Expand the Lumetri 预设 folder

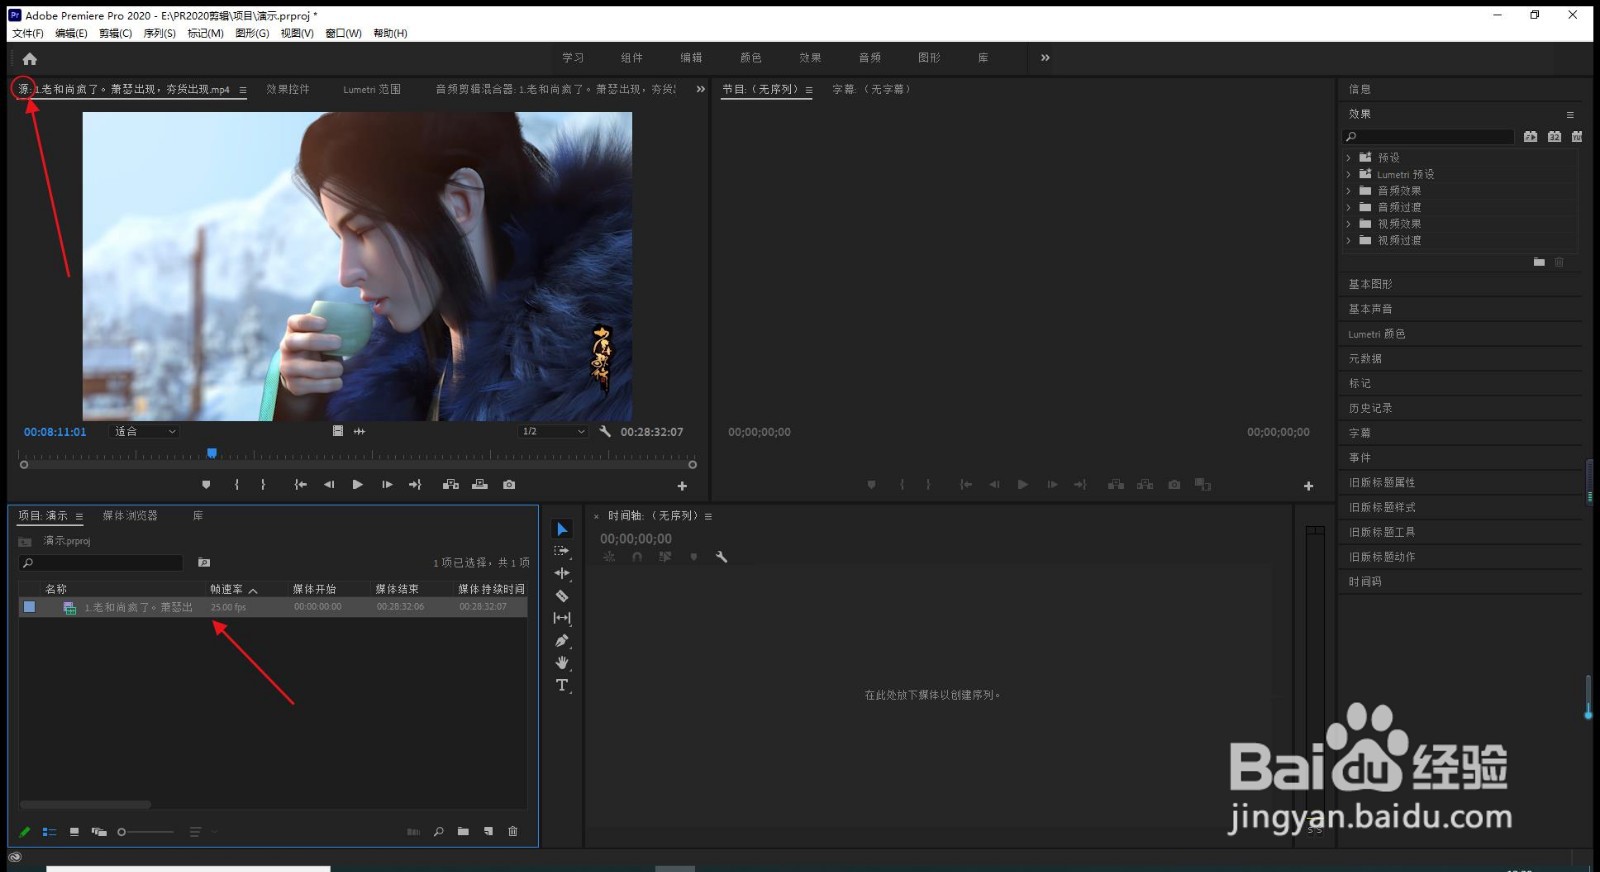[x=1349, y=174]
